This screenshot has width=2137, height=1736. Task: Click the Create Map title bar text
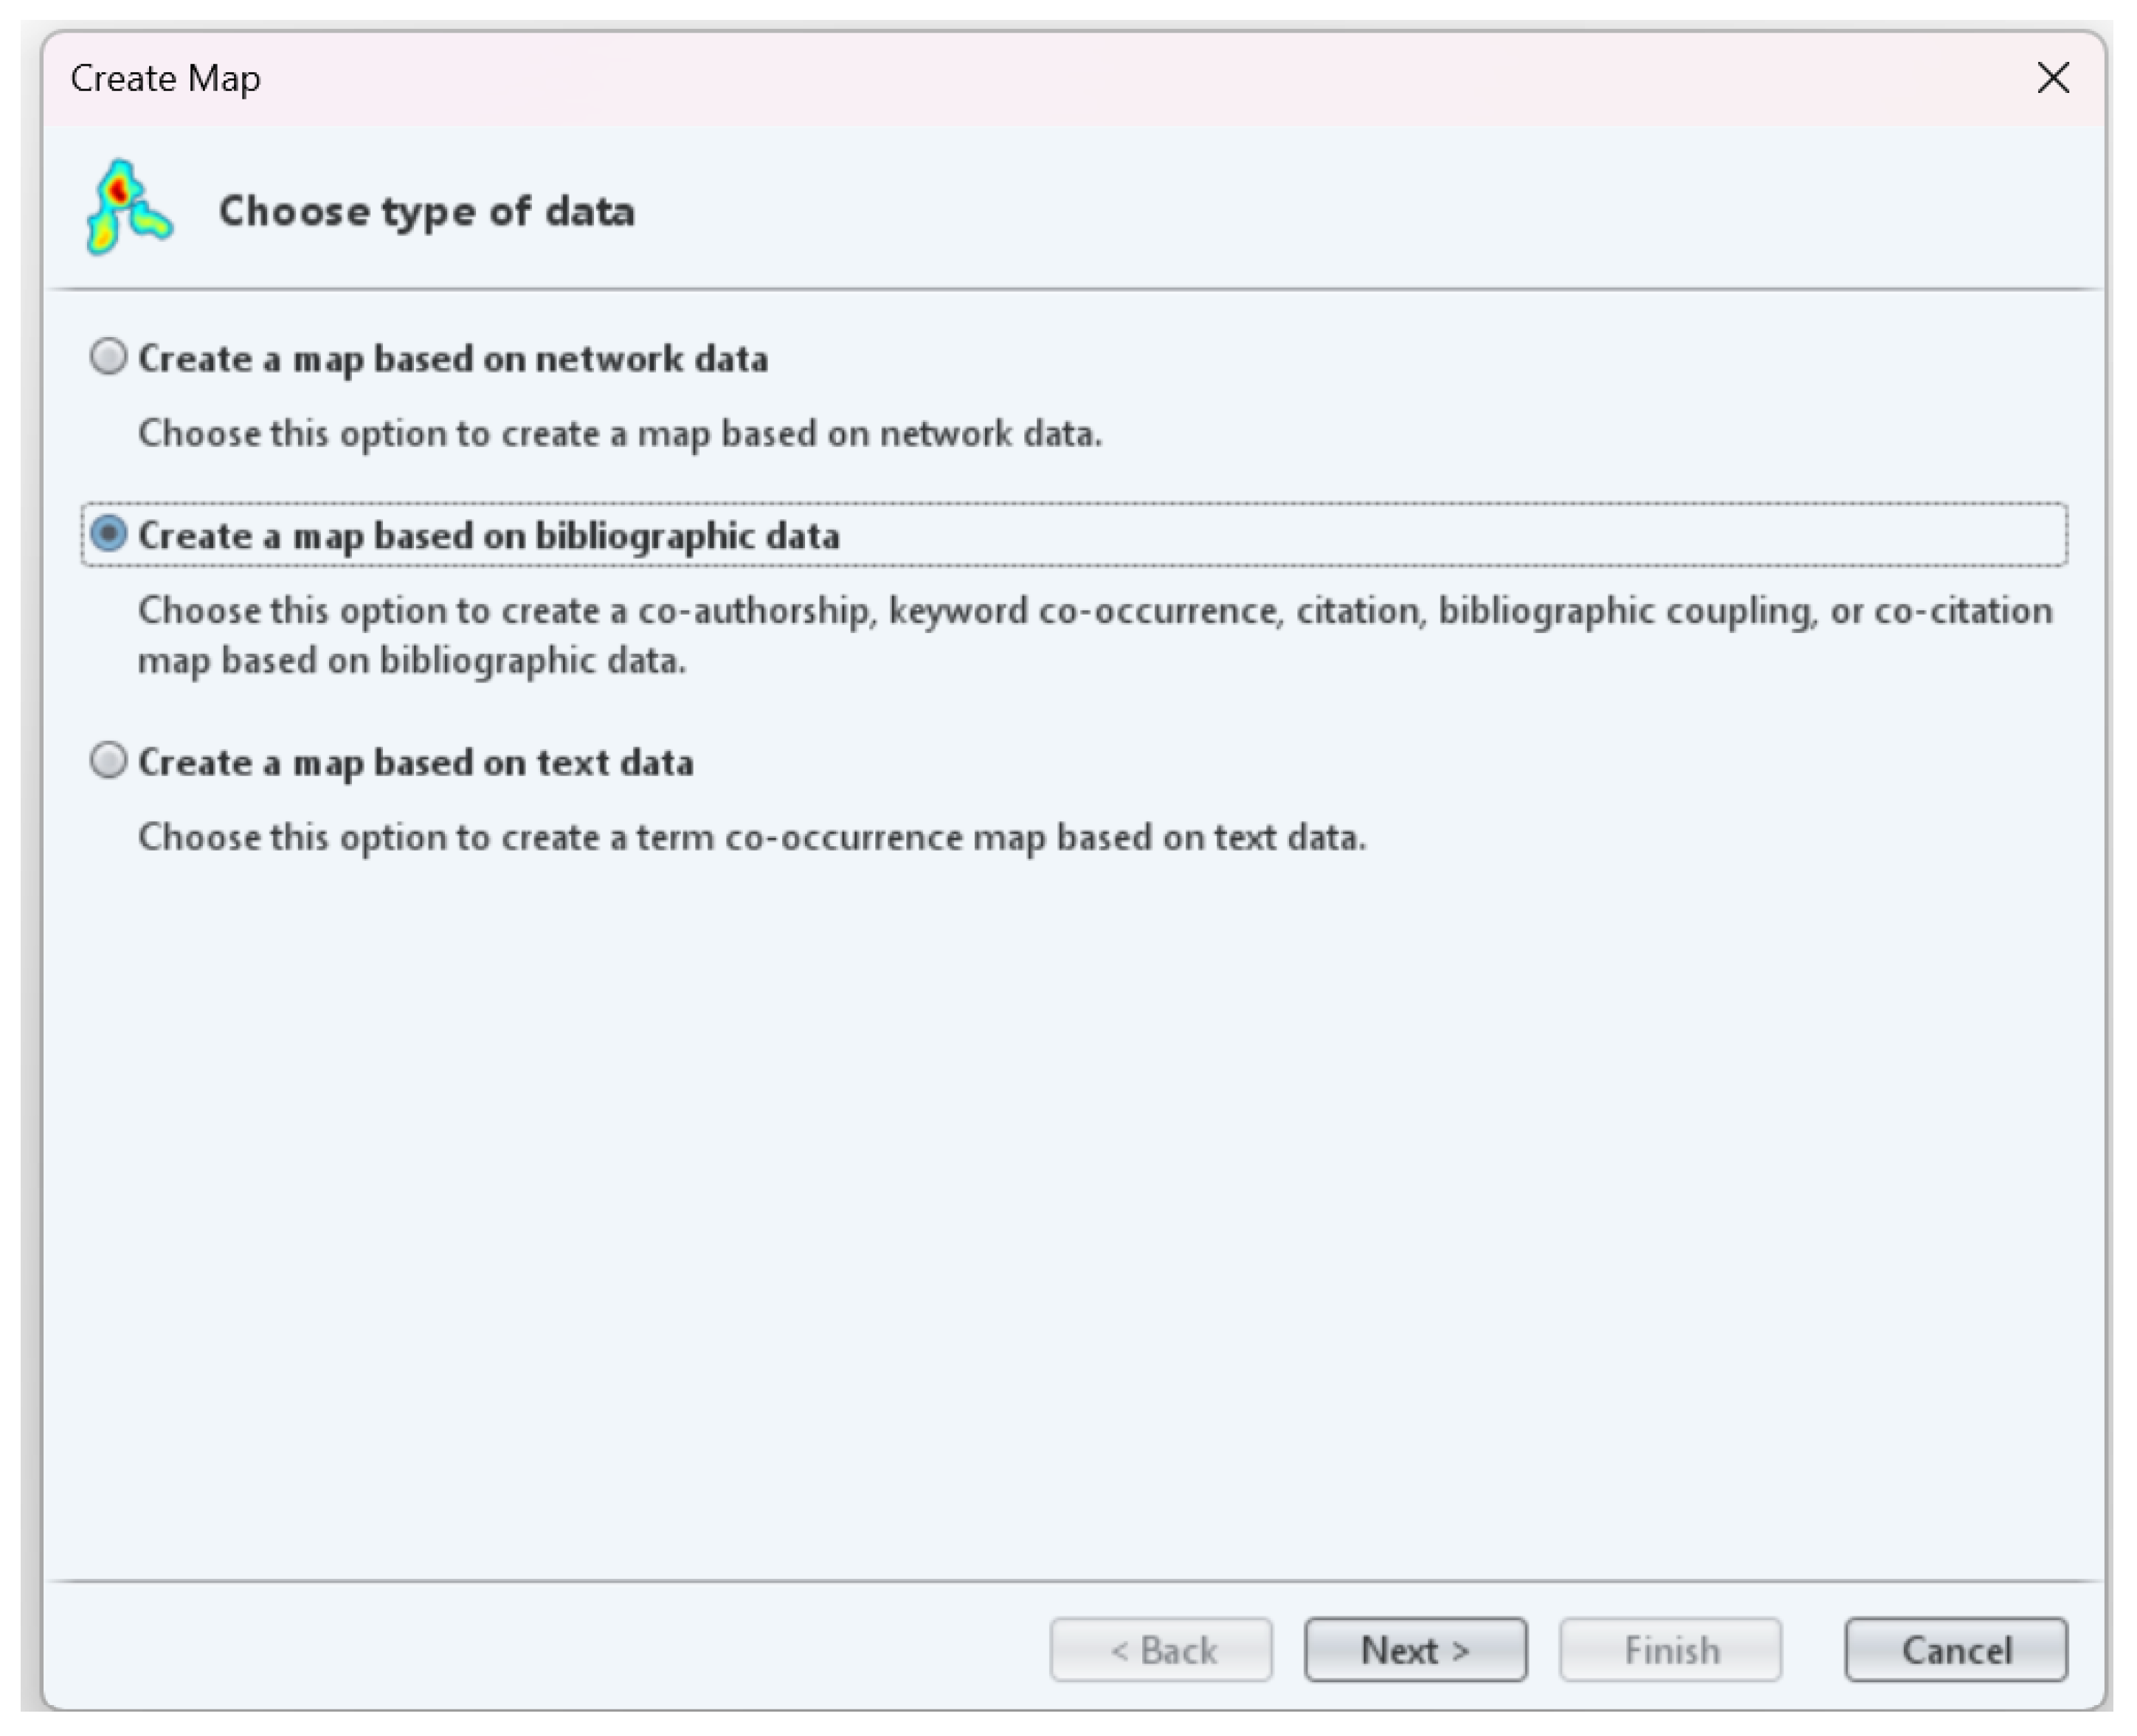[x=166, y=79]
